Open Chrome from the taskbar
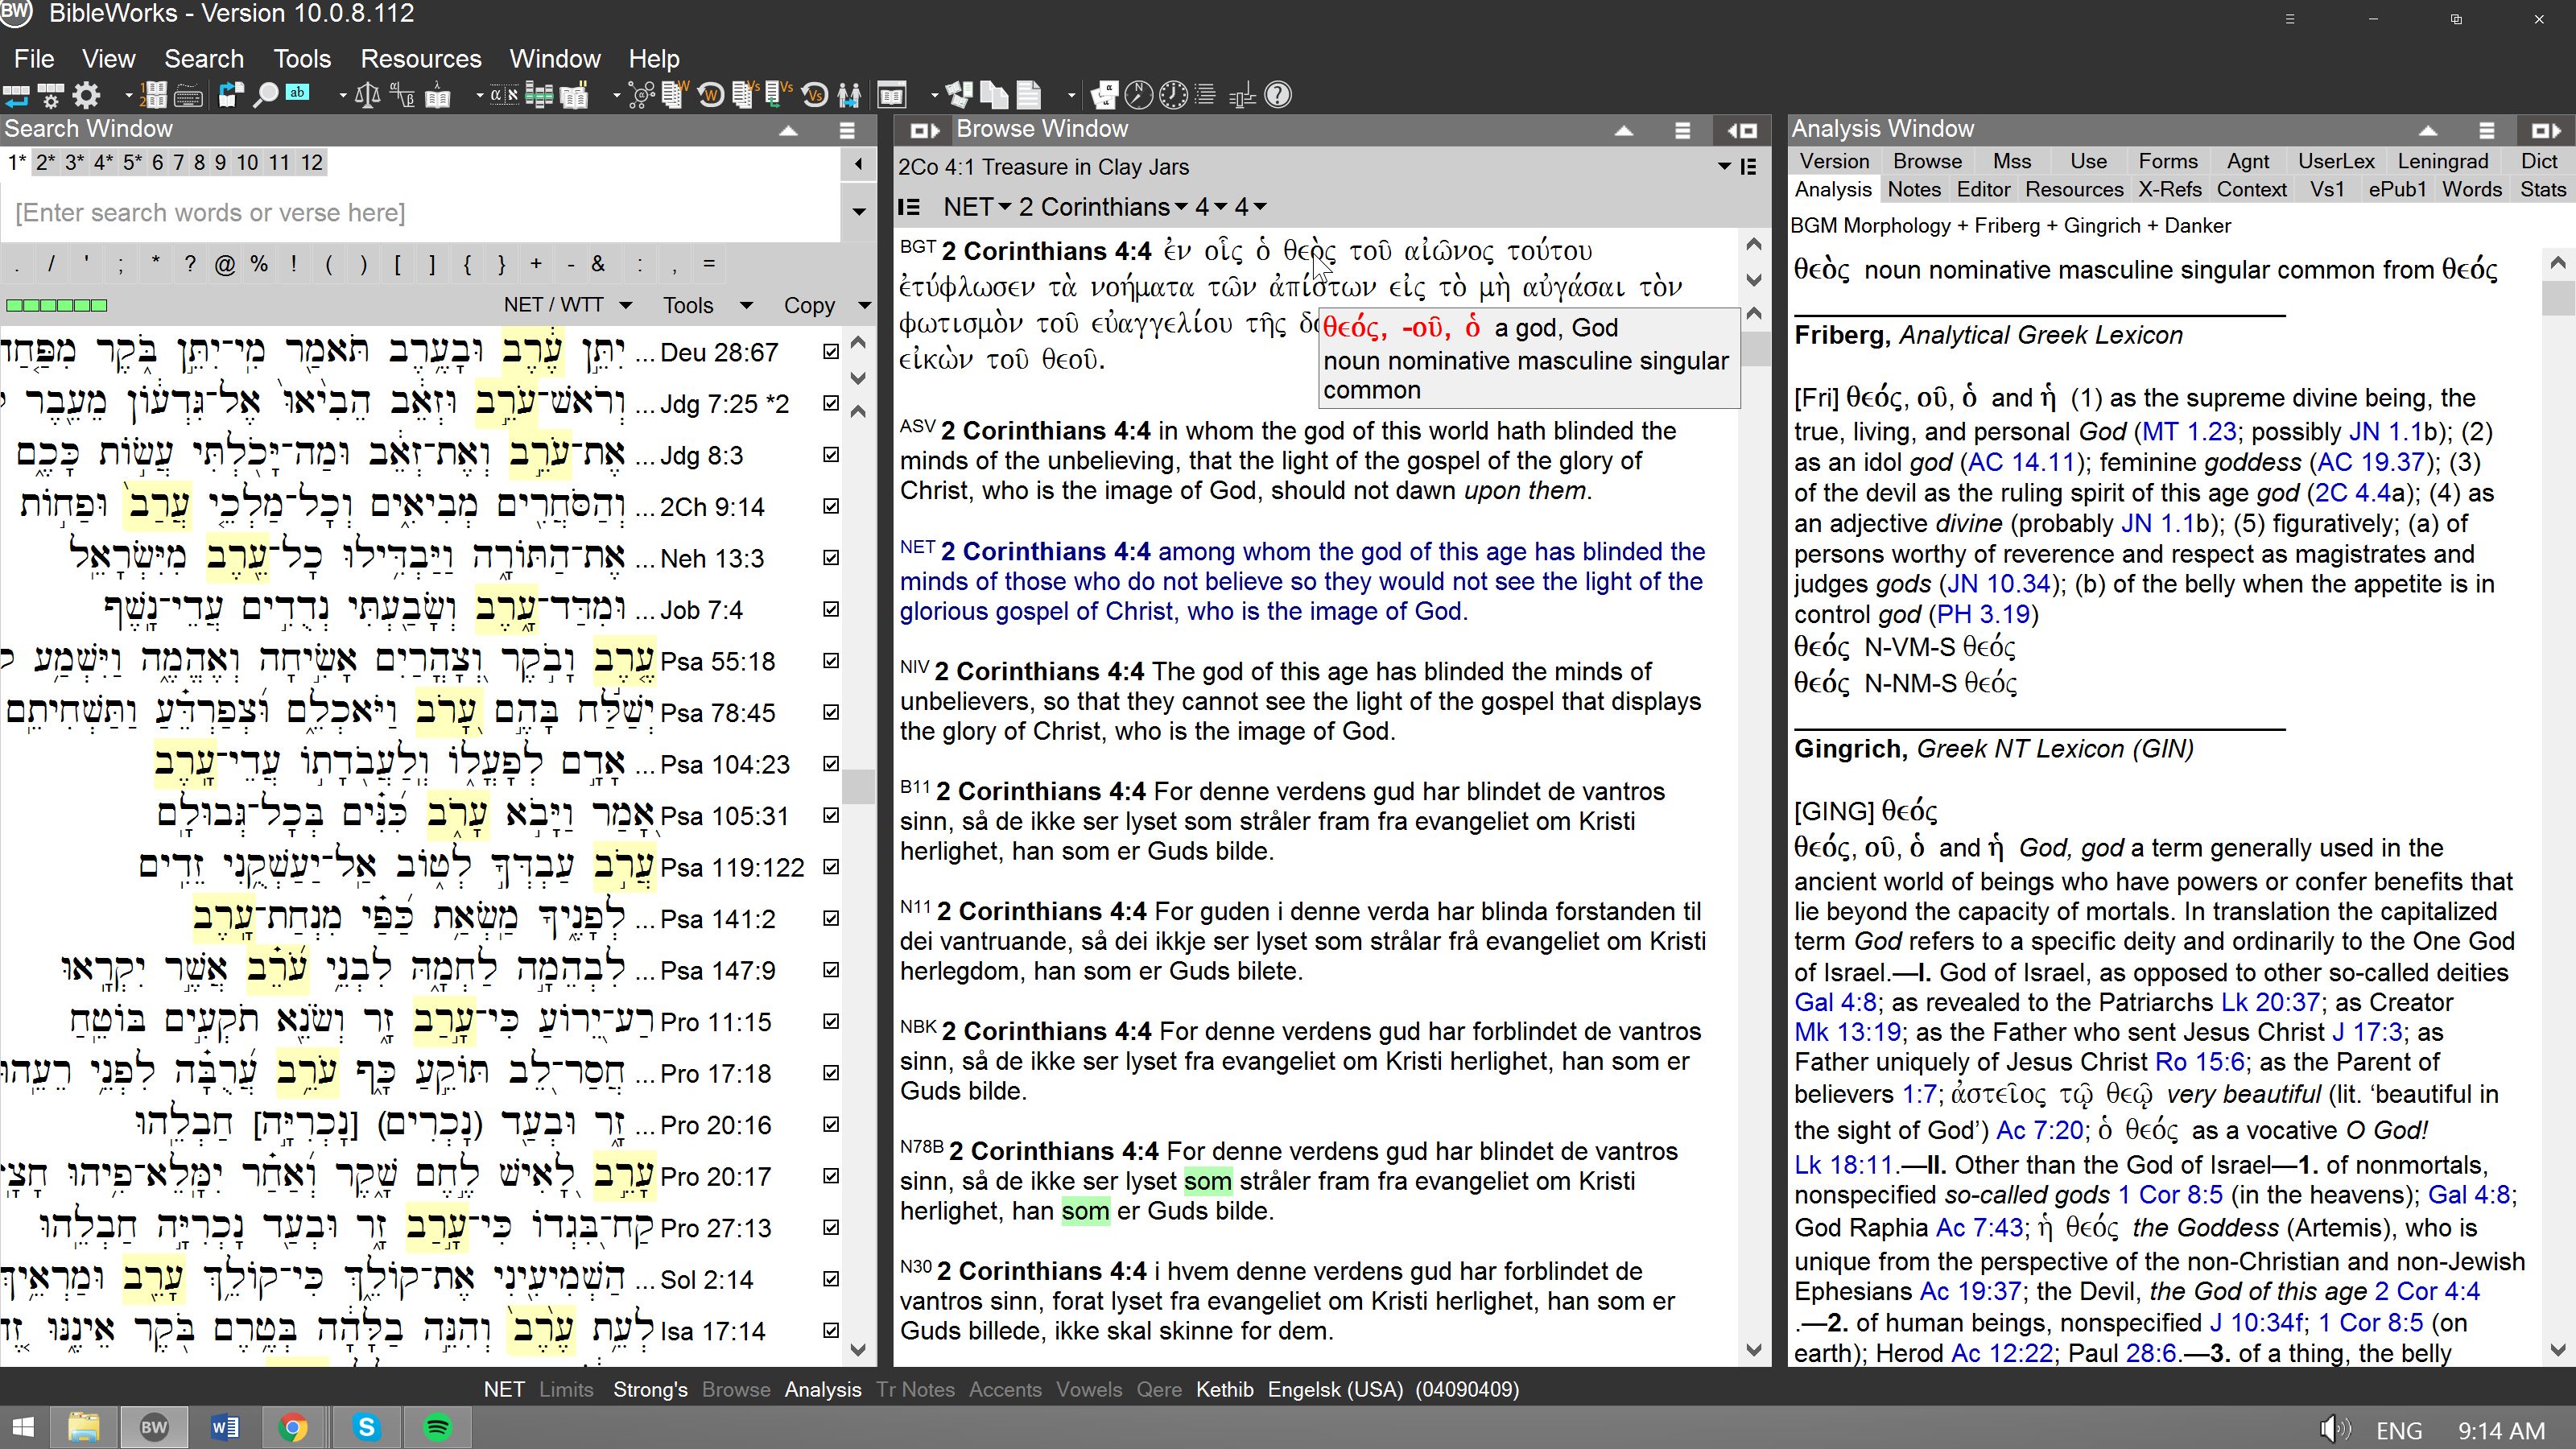The image size is (2576, 1449). pos(293,1427)
